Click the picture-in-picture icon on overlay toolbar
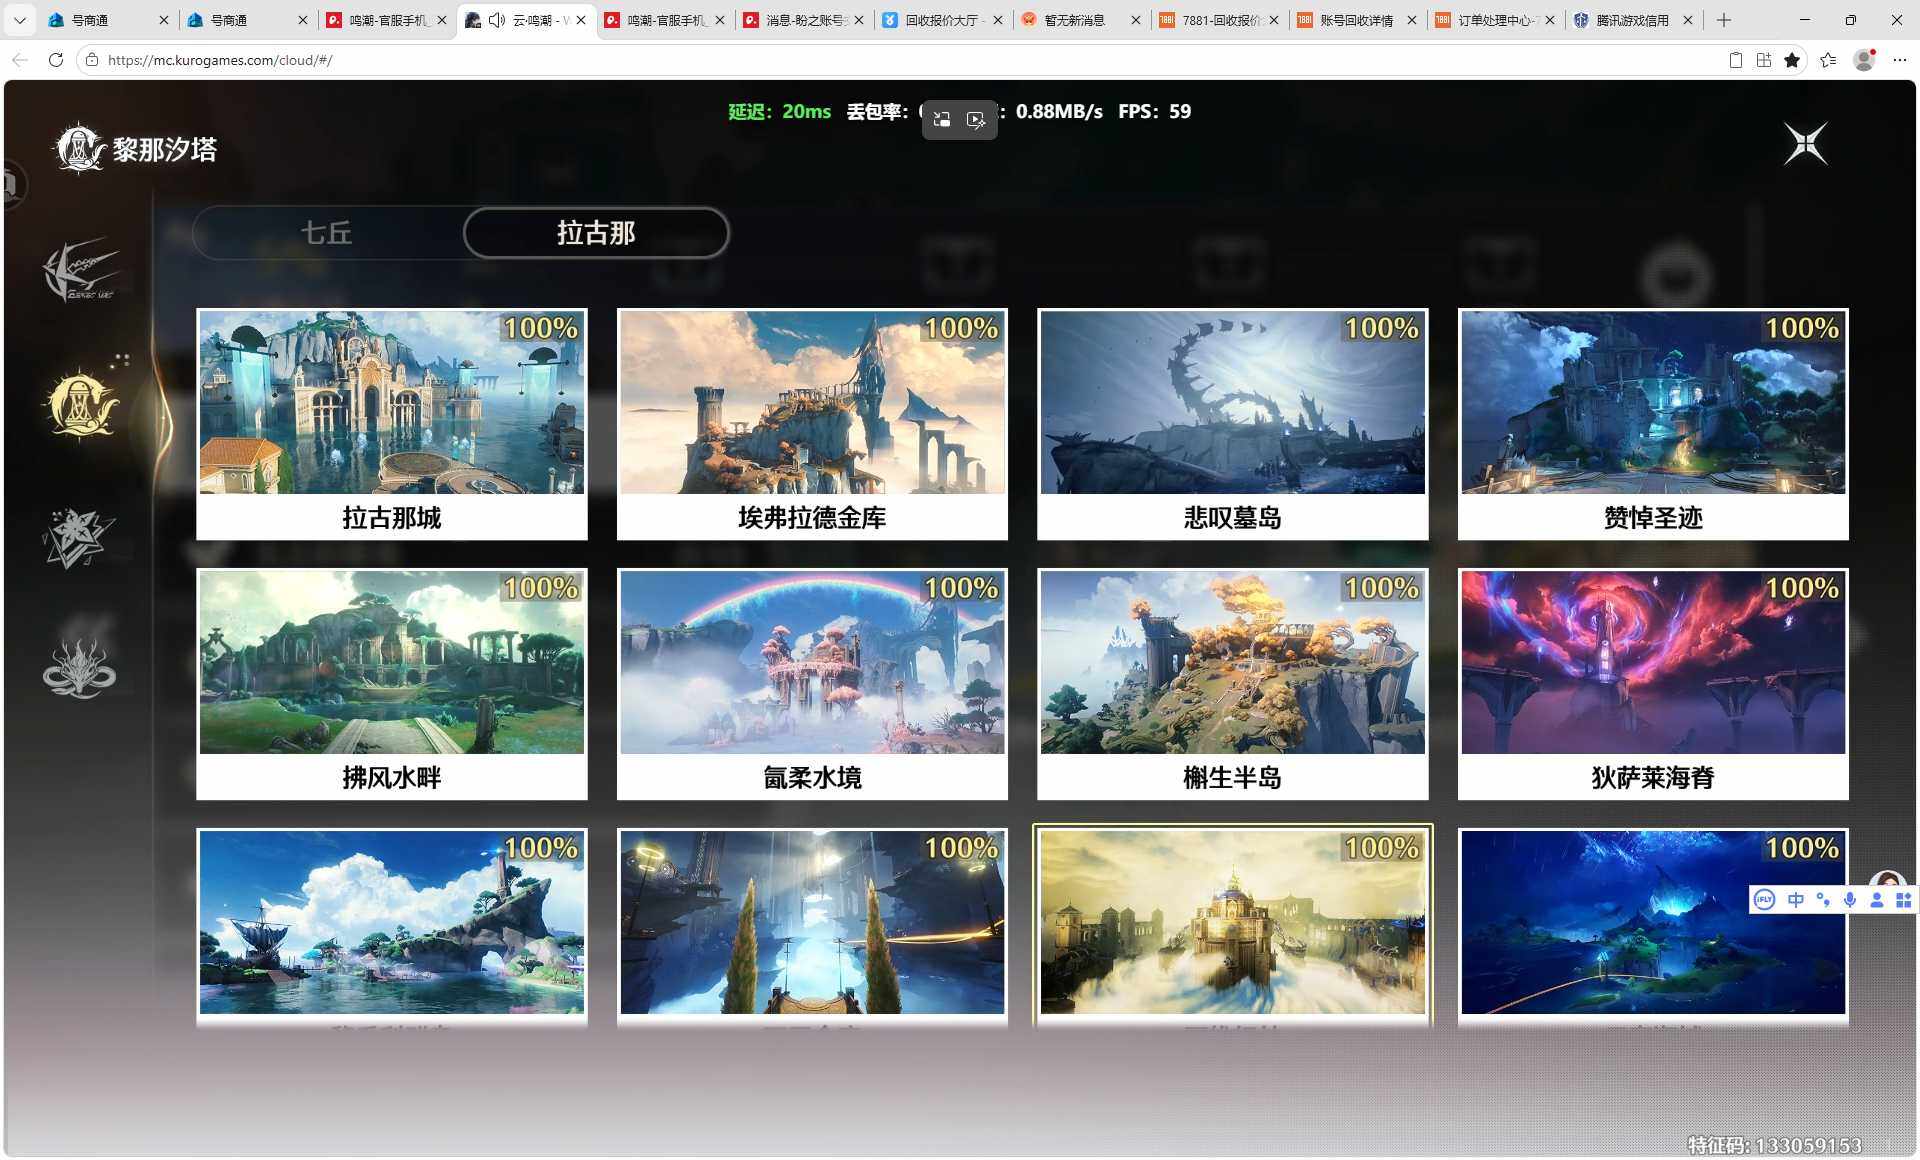 942,120
